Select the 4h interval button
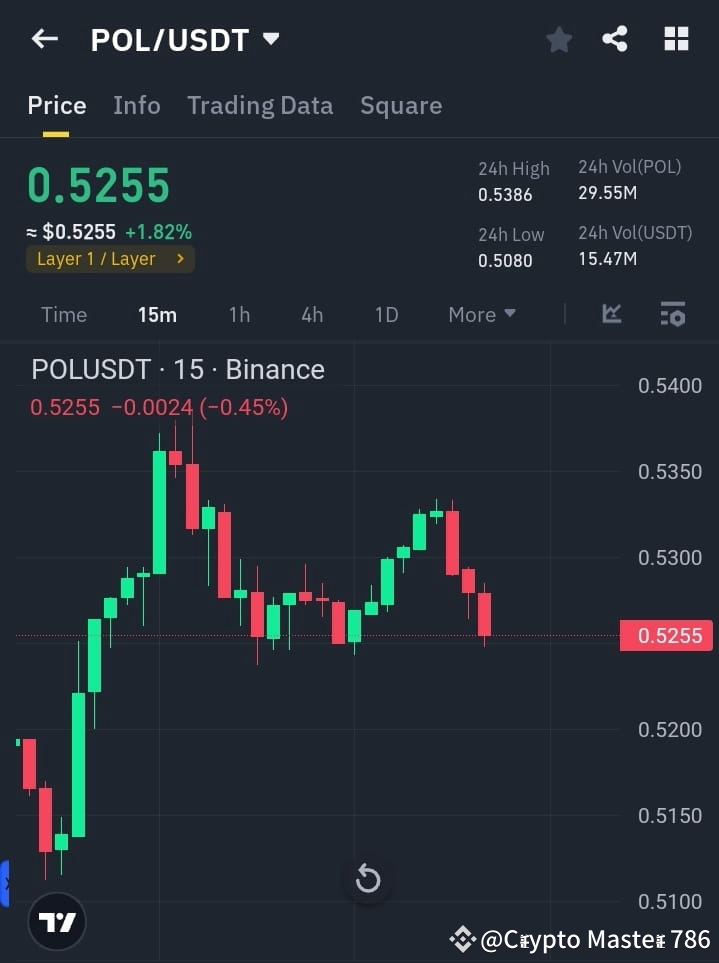Viewport: 719px width, 963px height. [x=312, y=314]
